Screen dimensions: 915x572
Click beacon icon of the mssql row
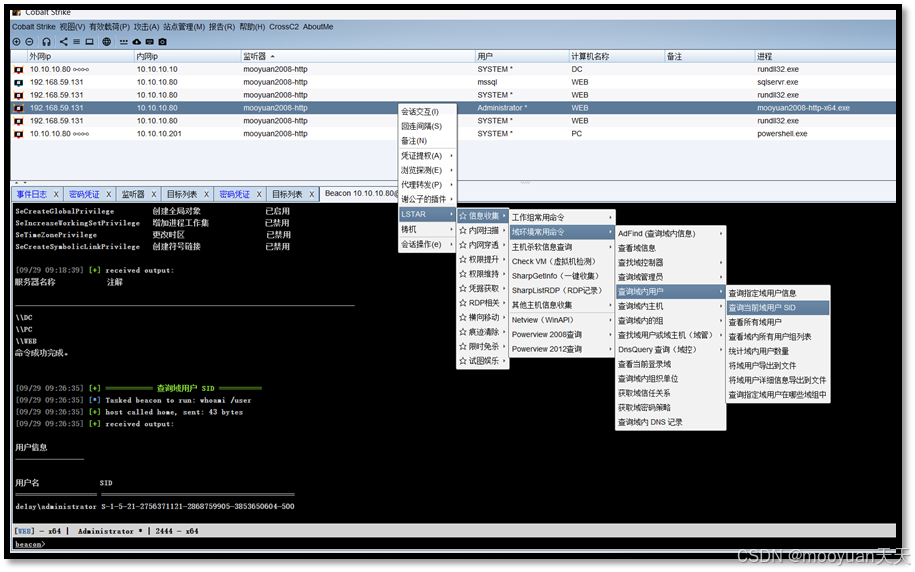point(19,82)
